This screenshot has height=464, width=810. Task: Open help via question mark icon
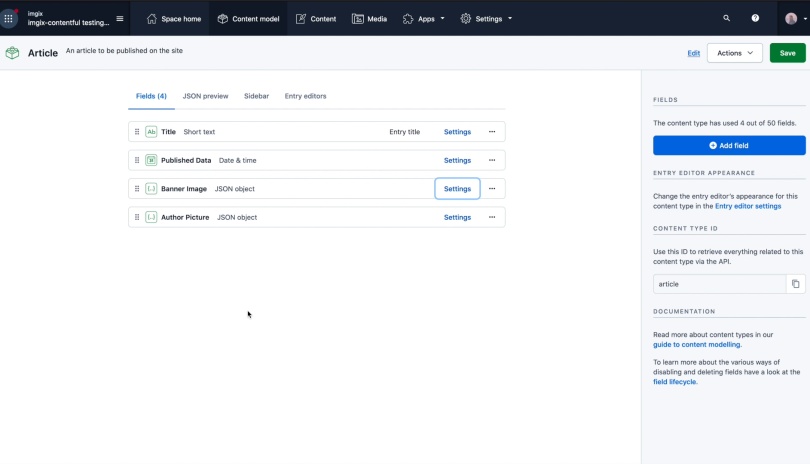coord(755,18)
